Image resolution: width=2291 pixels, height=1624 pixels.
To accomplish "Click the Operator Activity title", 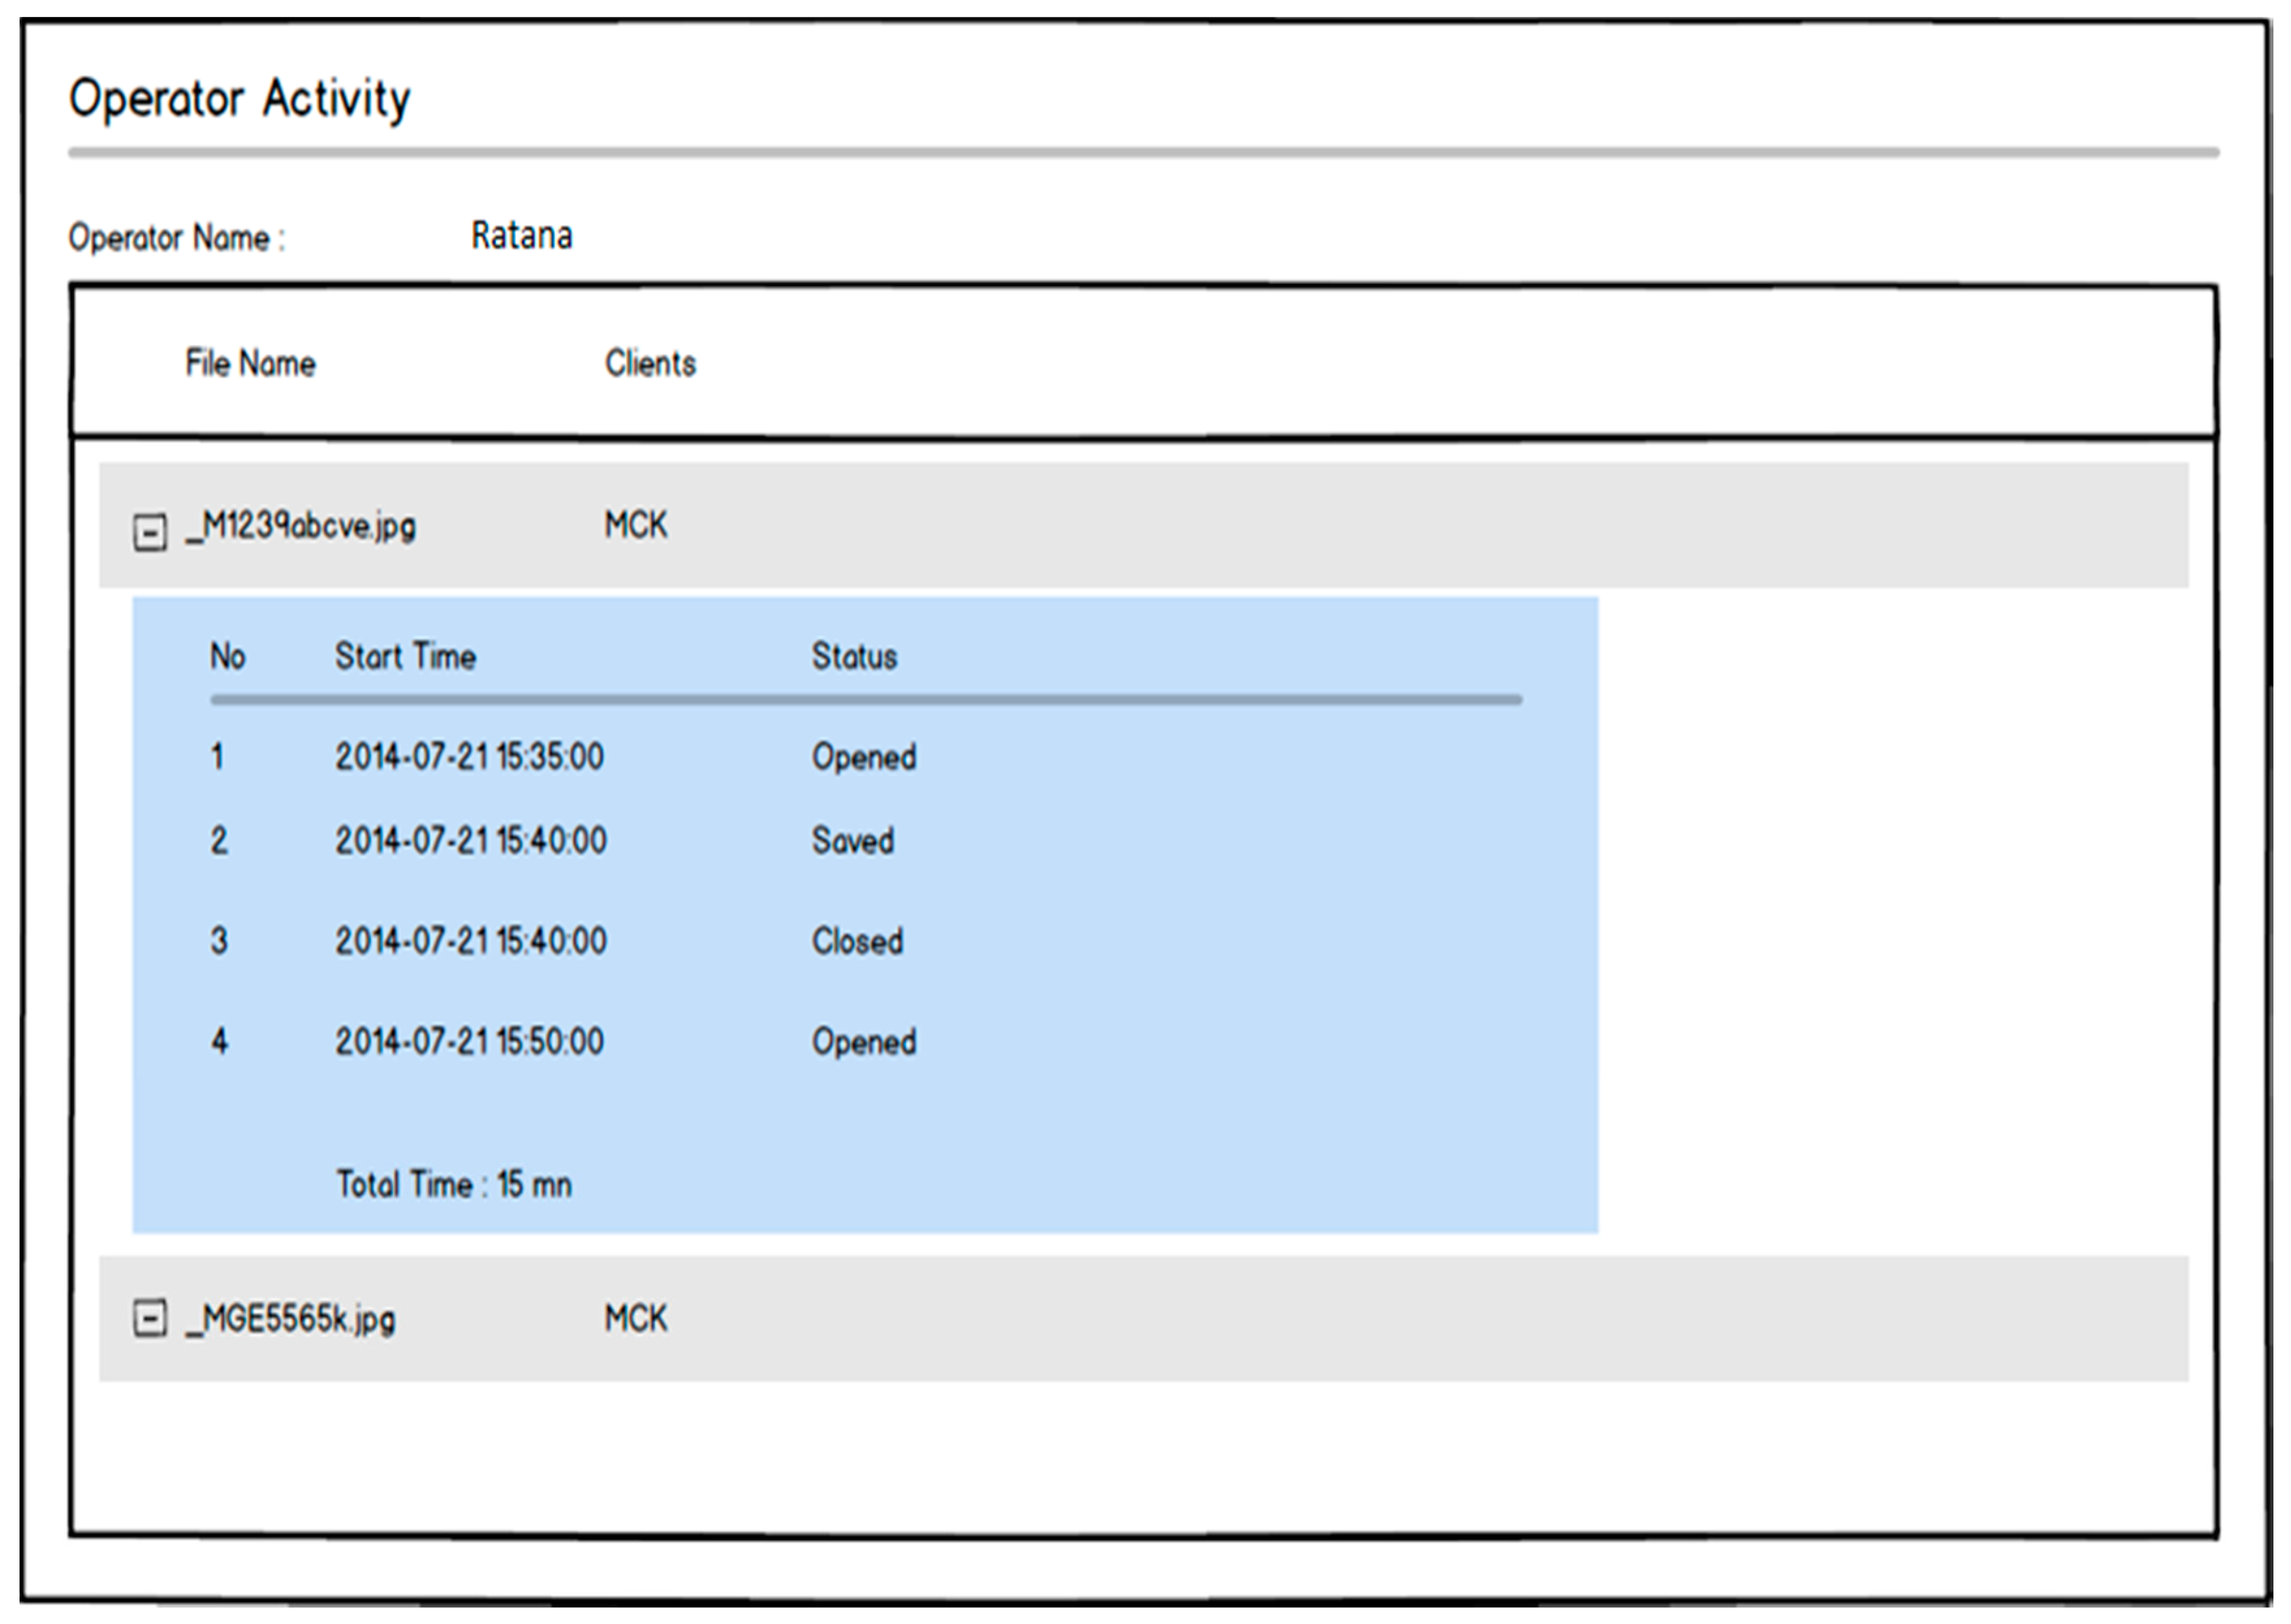I will pos(240,99).
